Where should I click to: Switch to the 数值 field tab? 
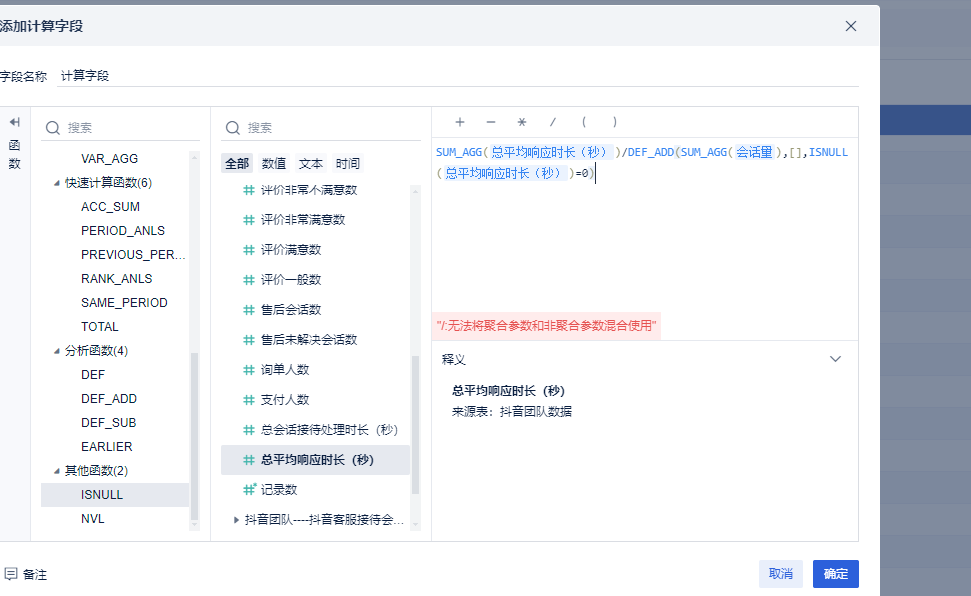tap(274, 164)
